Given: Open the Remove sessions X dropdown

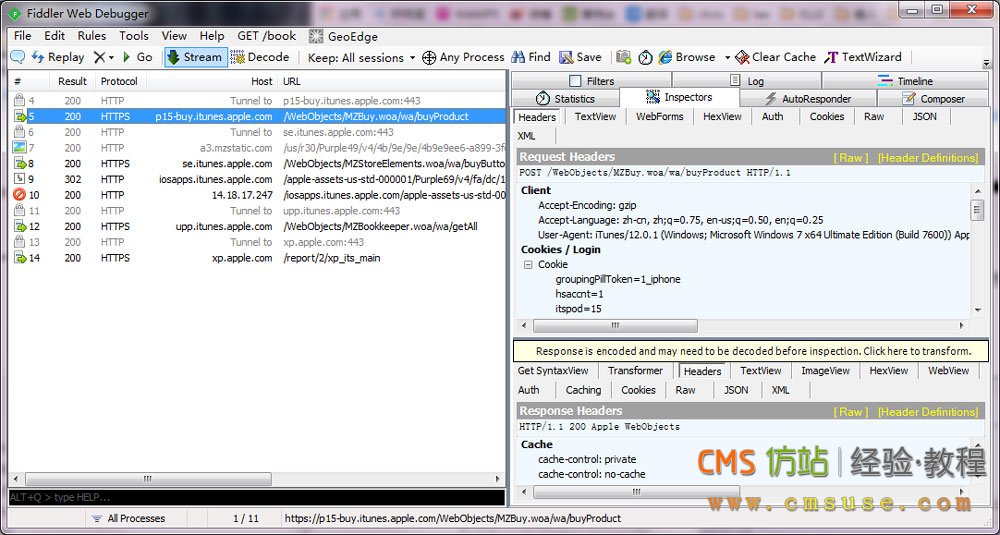Looking at the screenshot, I should pyautogui.click(x=103, y=57).
